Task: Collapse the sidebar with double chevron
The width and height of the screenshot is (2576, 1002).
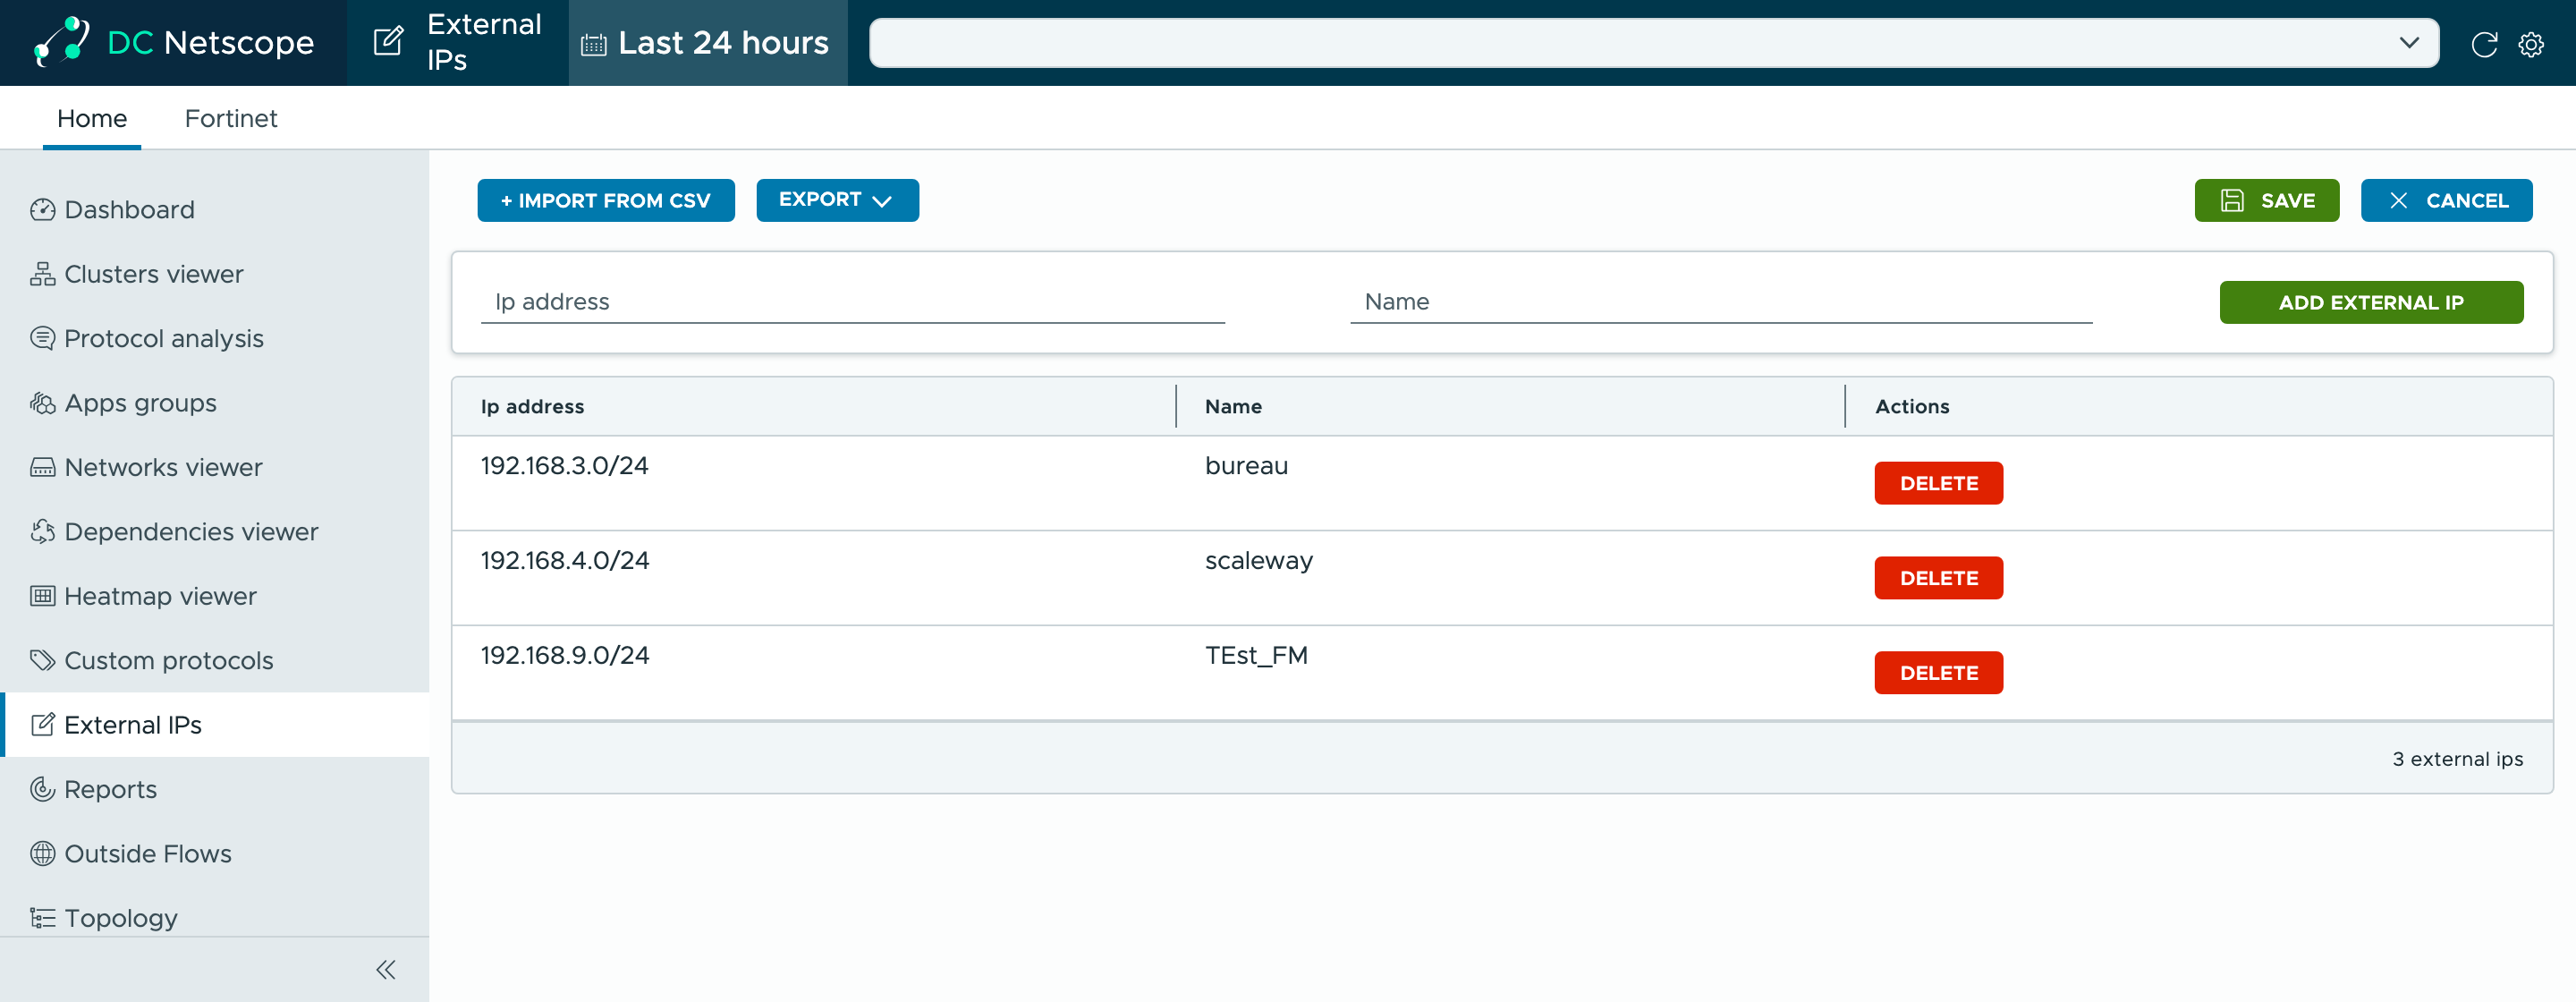Action: click(x=386, y=969)
